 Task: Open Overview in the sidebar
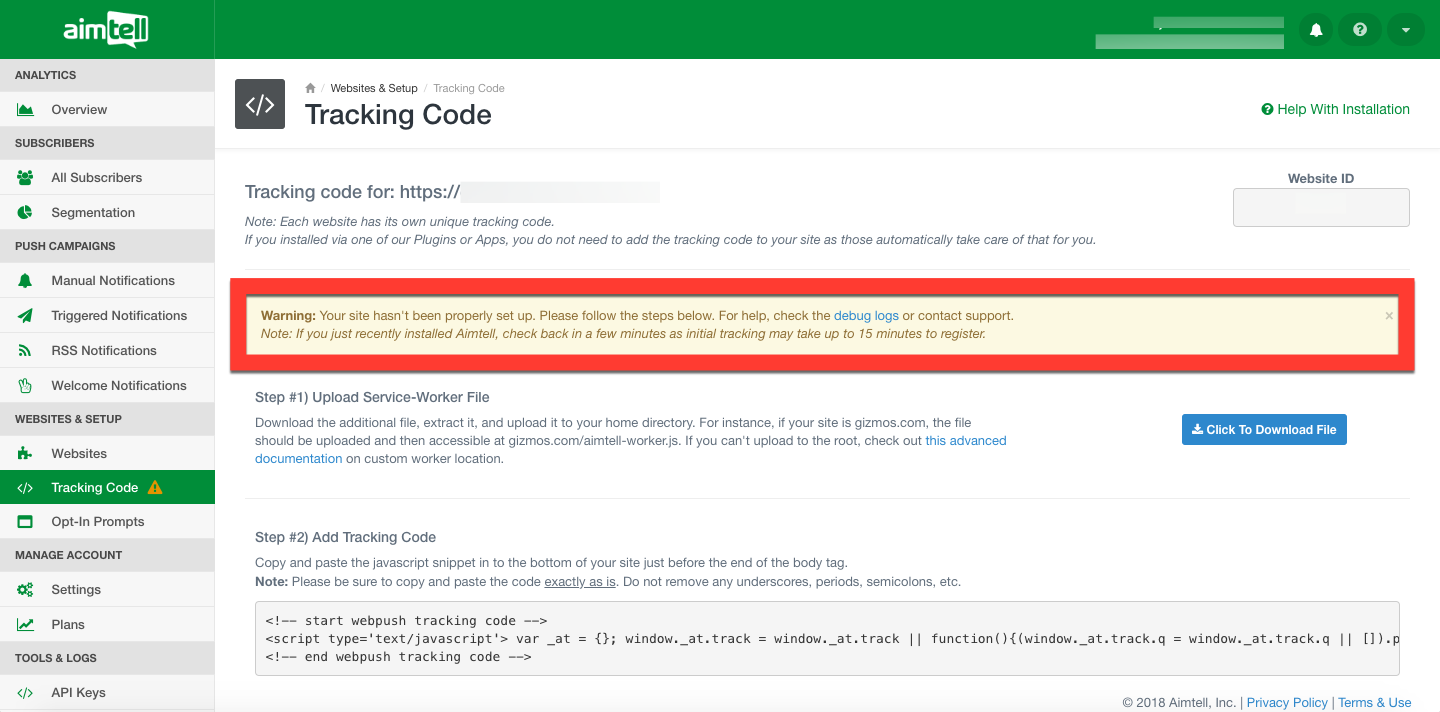(x=107, y=110)
